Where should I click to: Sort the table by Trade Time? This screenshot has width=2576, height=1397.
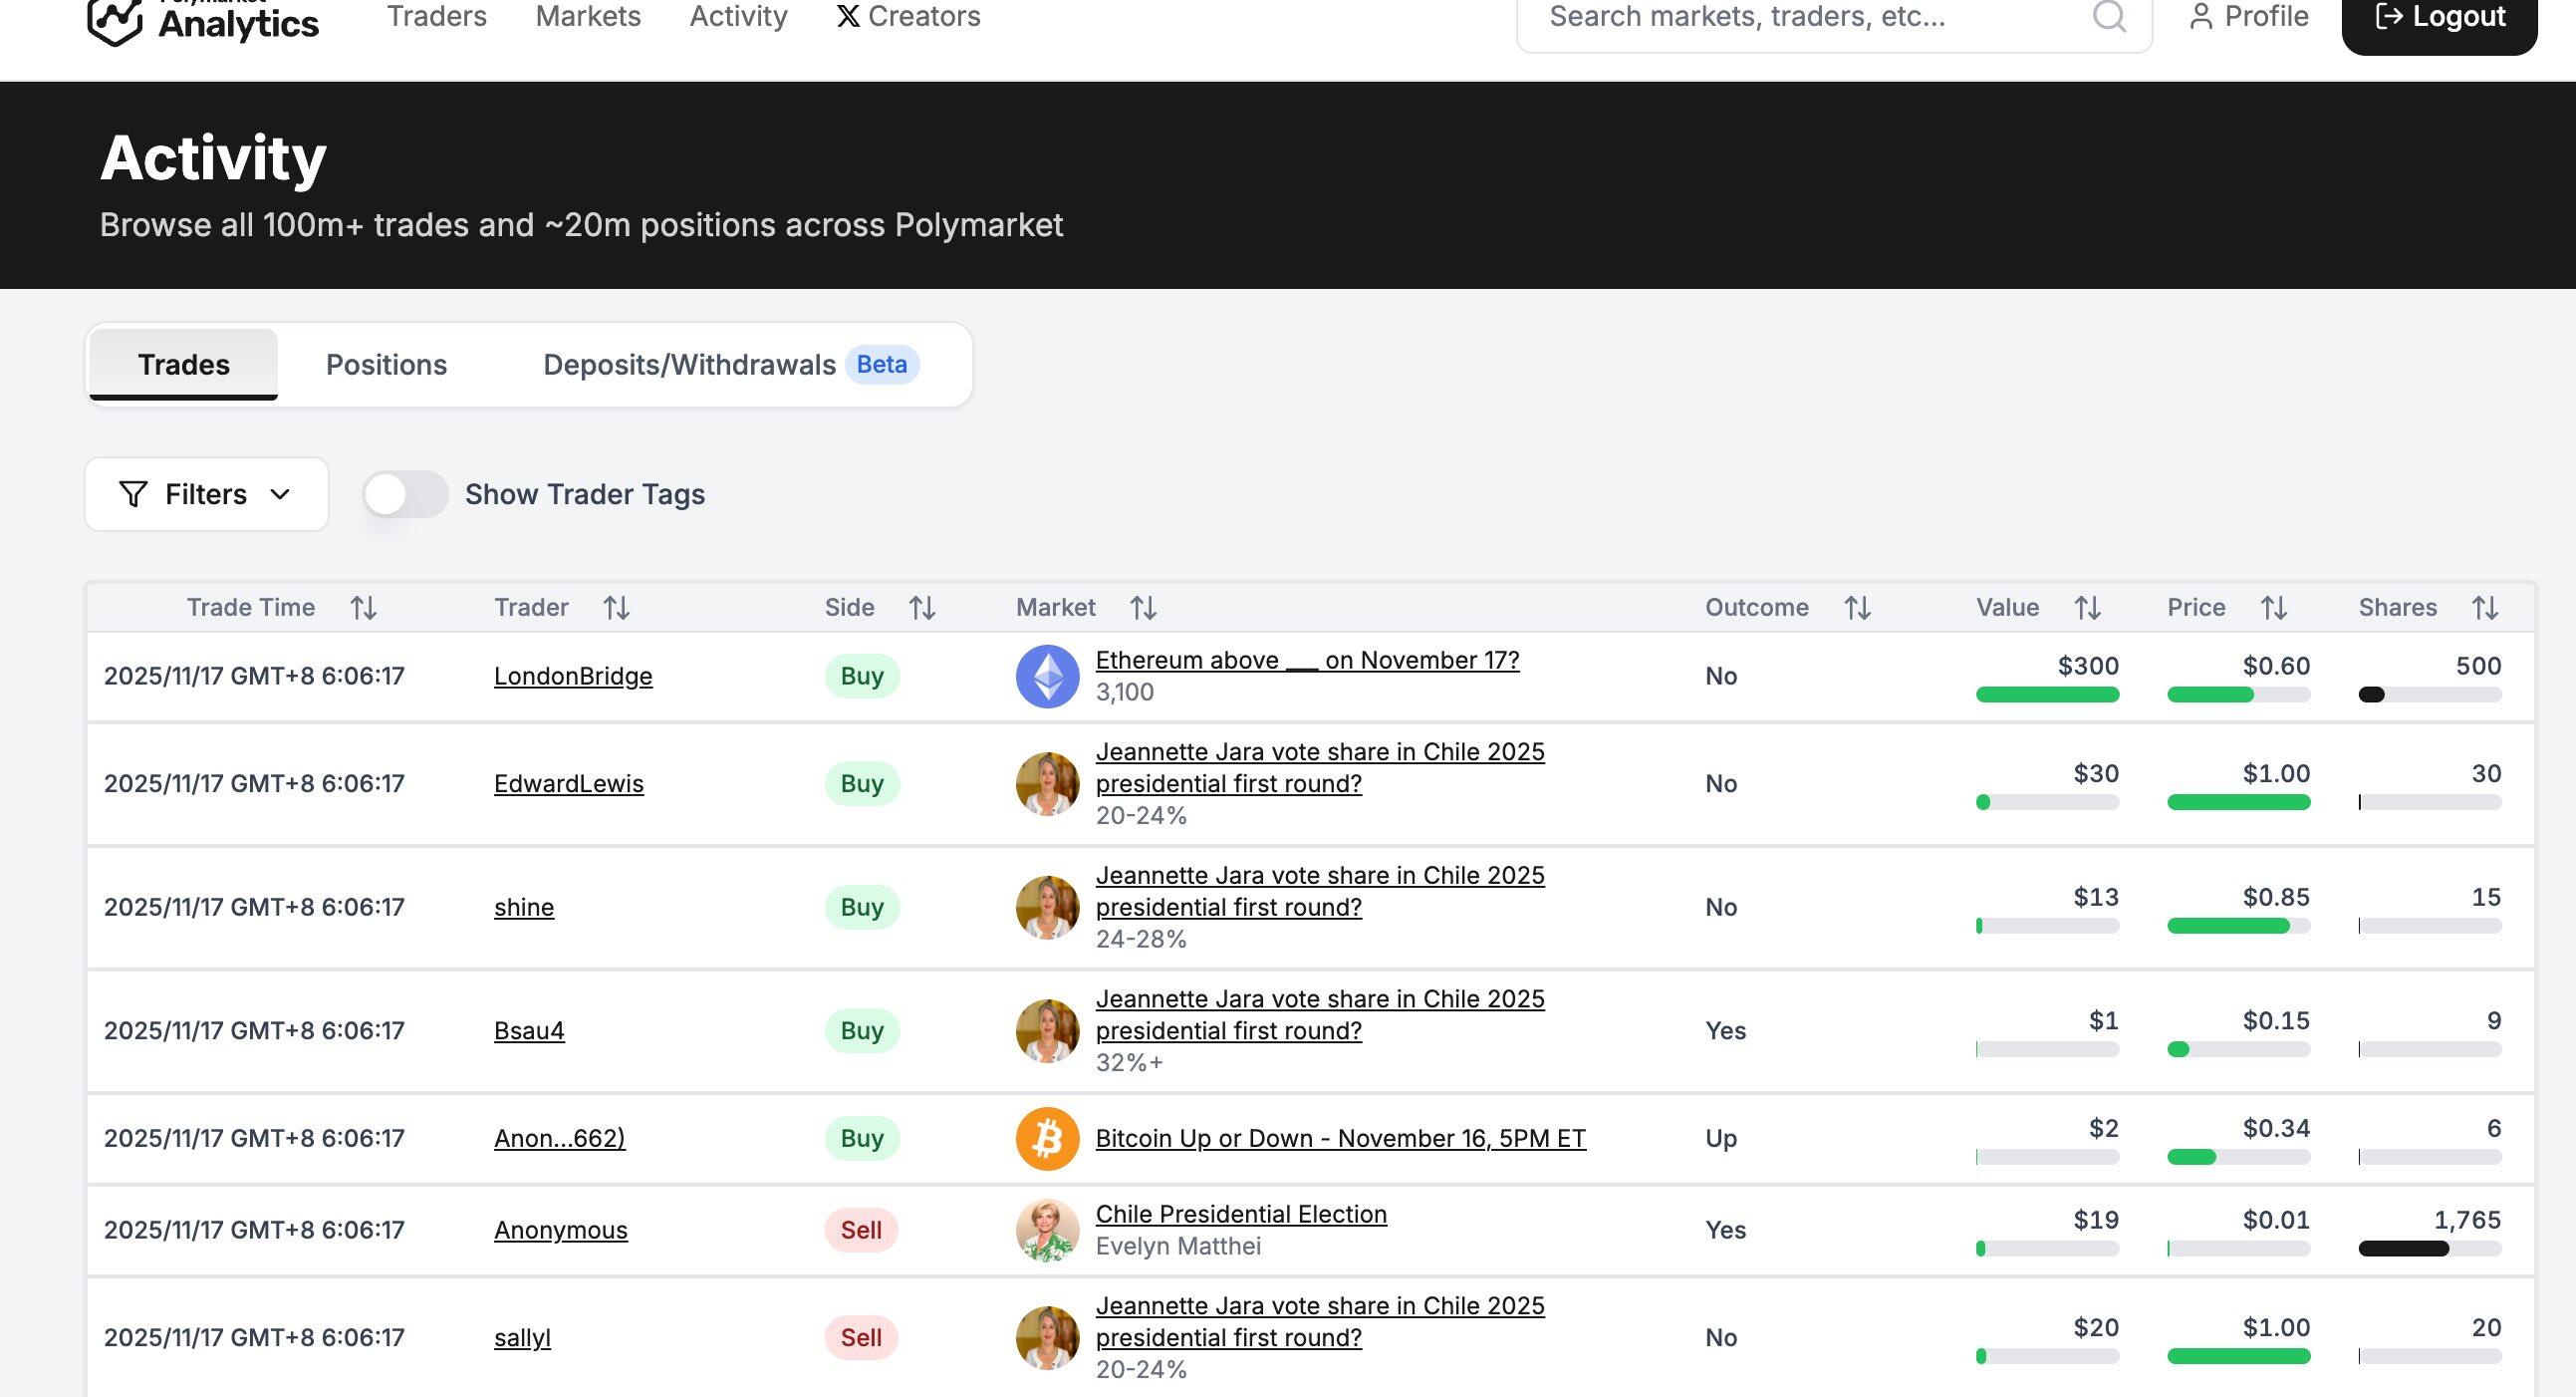point(364,607)
